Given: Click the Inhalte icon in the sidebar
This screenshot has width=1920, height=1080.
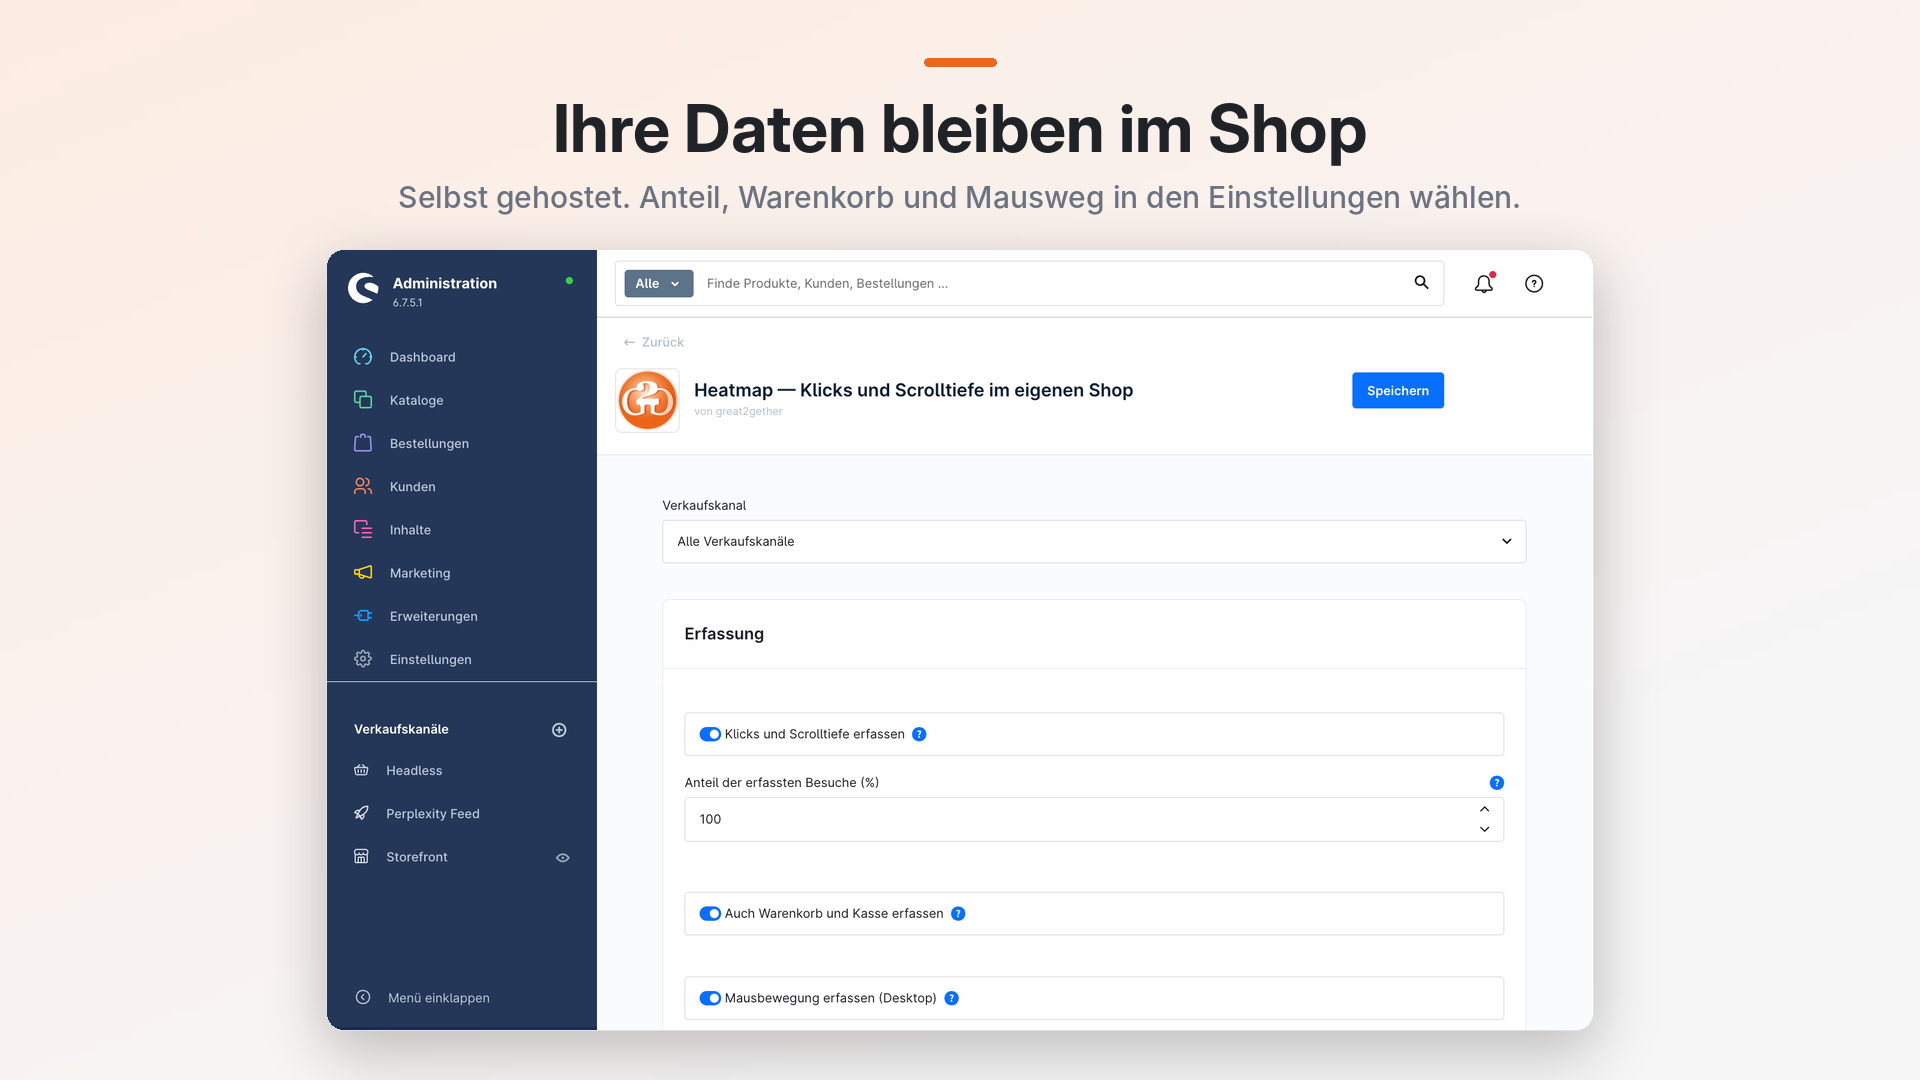Looking at the screenshot, I should (x=363, y=529).
